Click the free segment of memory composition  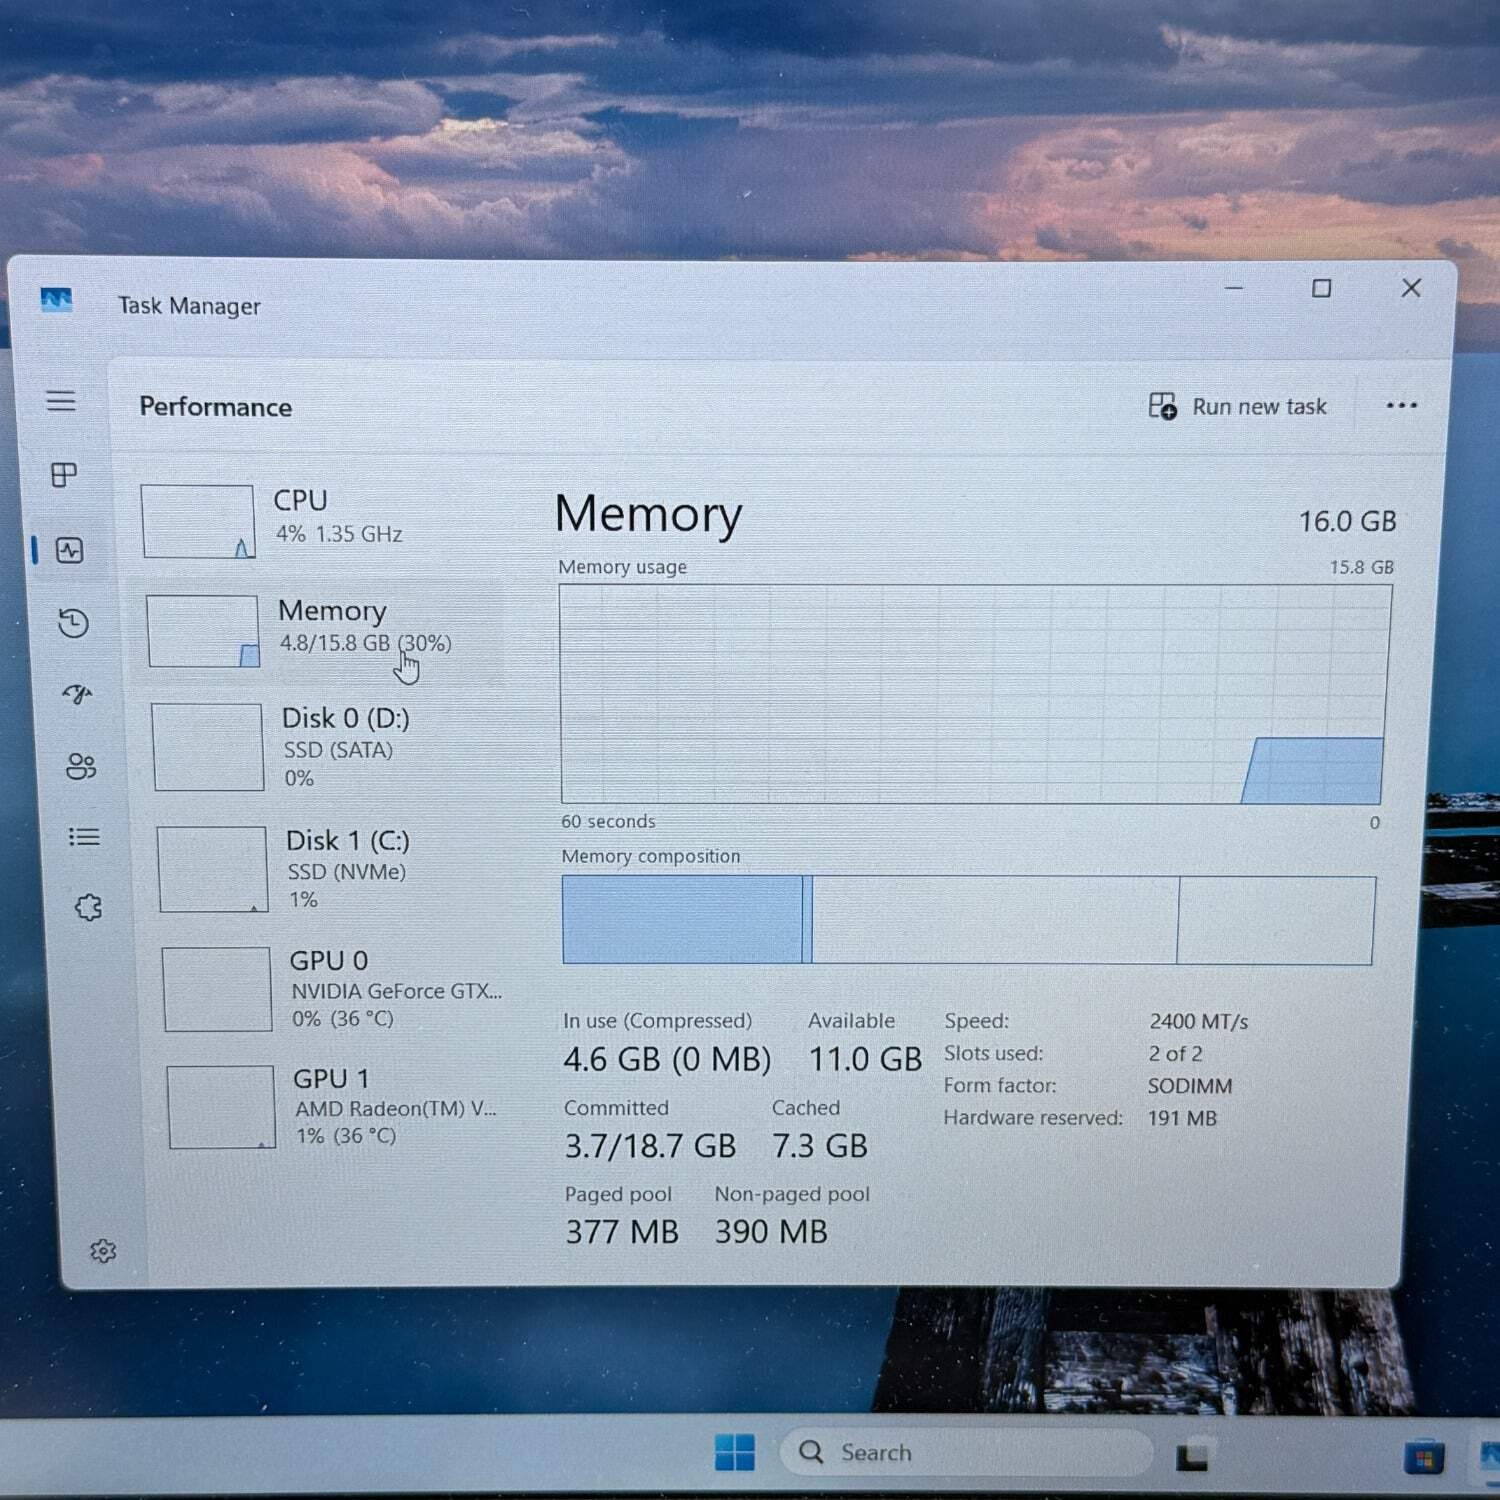coord(1276,921)
